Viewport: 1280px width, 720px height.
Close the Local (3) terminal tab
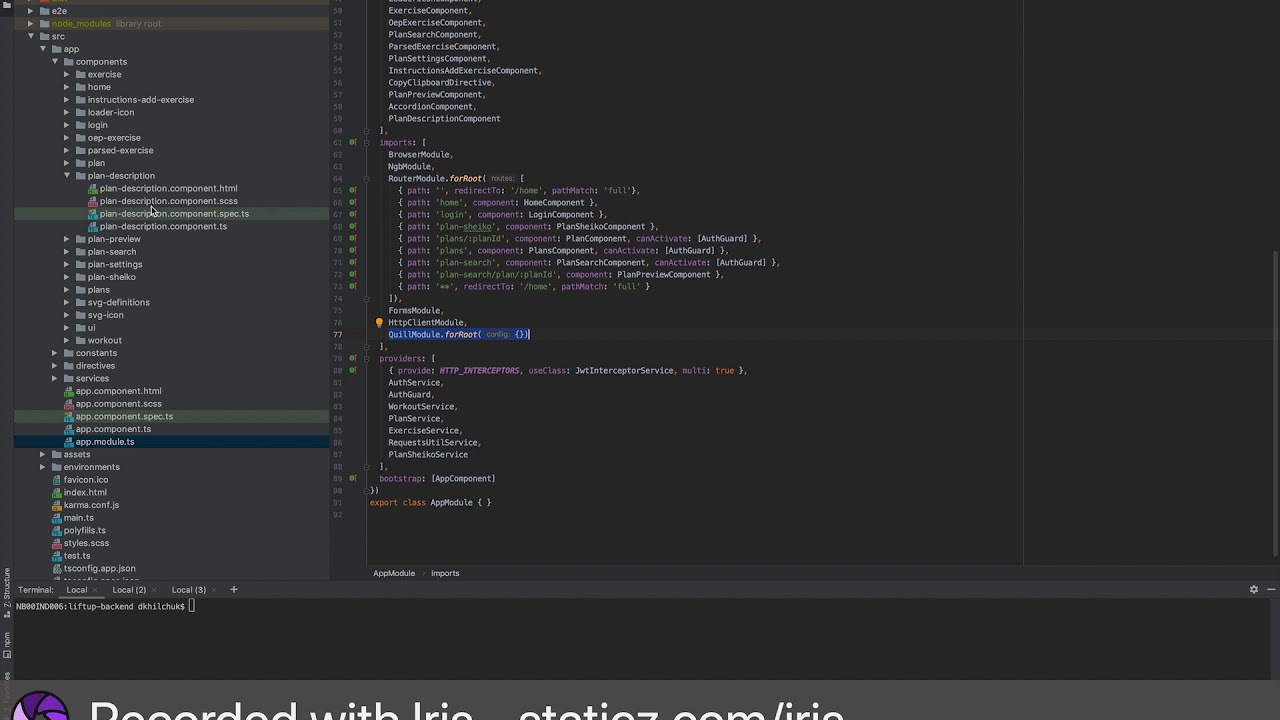pyautogui.click(x=215, y=590)
